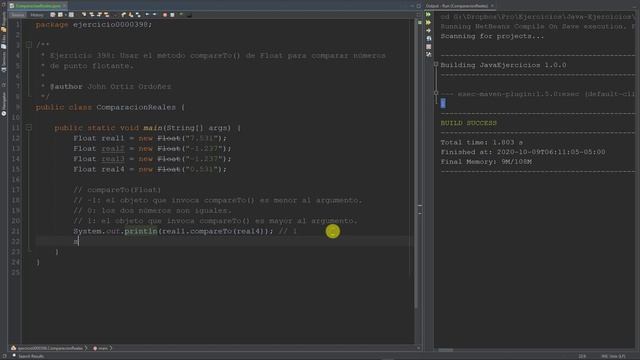The image size is (640, 360).
Task: Go to Previous Bookmark icon
Action: (124, 15)
